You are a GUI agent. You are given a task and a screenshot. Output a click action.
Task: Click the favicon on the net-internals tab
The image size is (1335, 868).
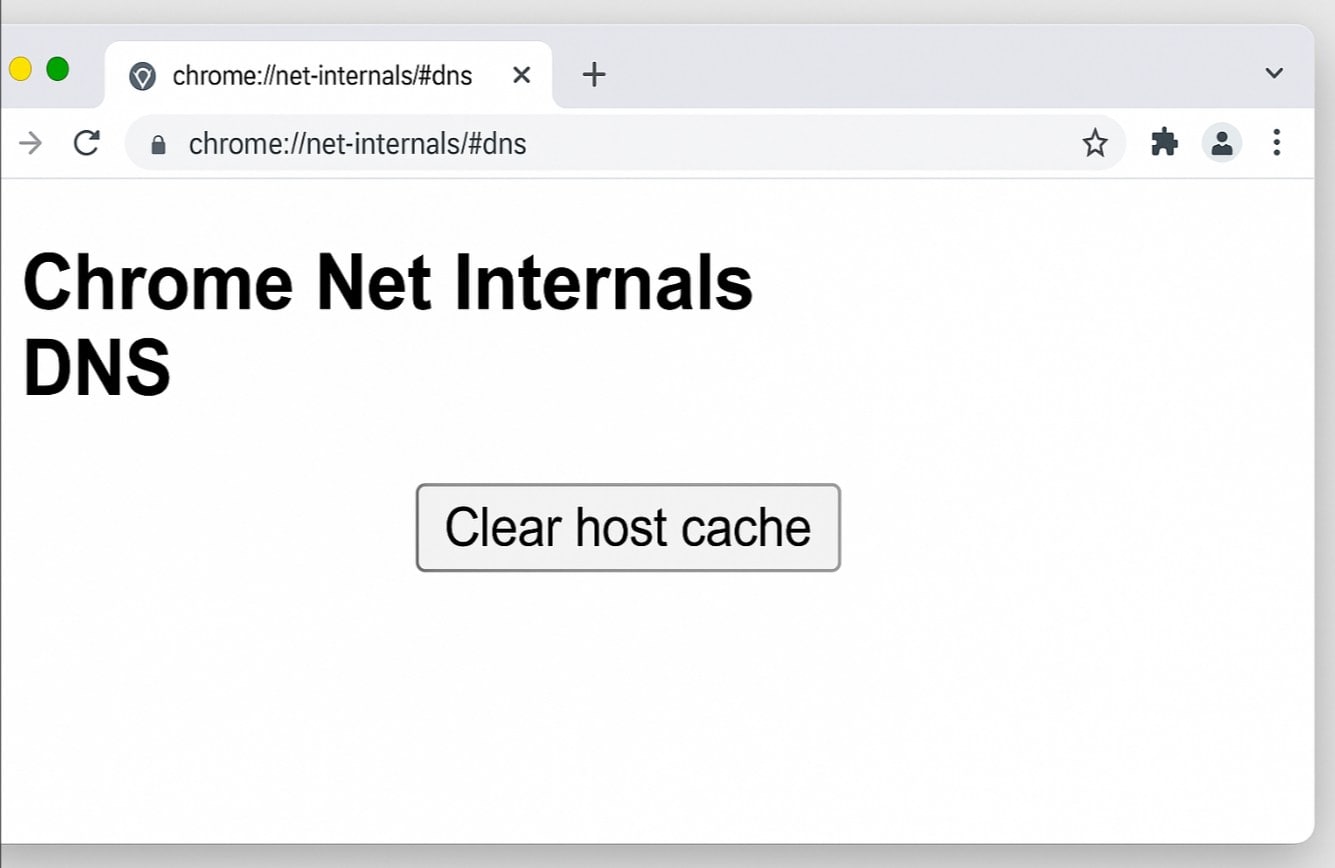tap(141, 74)
